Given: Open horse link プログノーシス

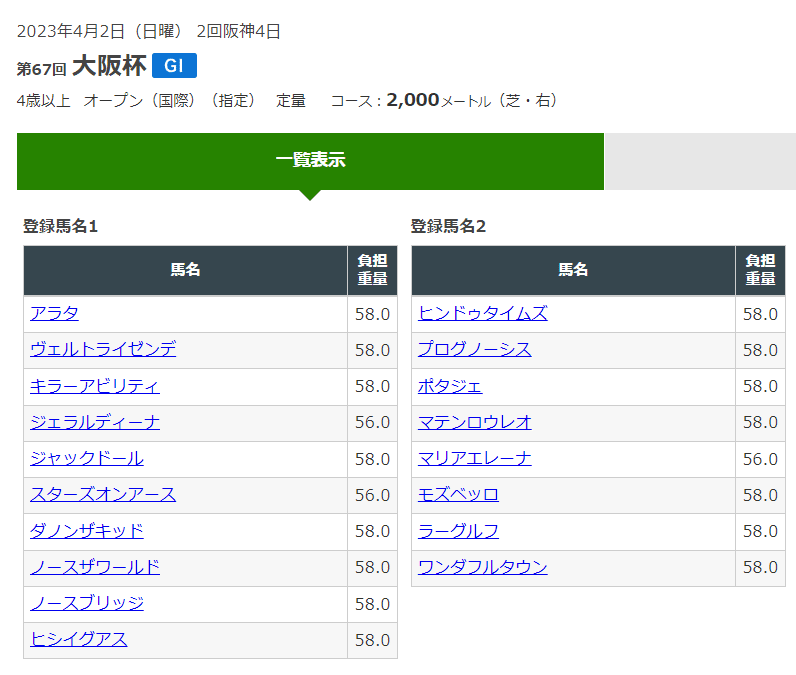Looking at the screenshot, I should pos(475,350).
